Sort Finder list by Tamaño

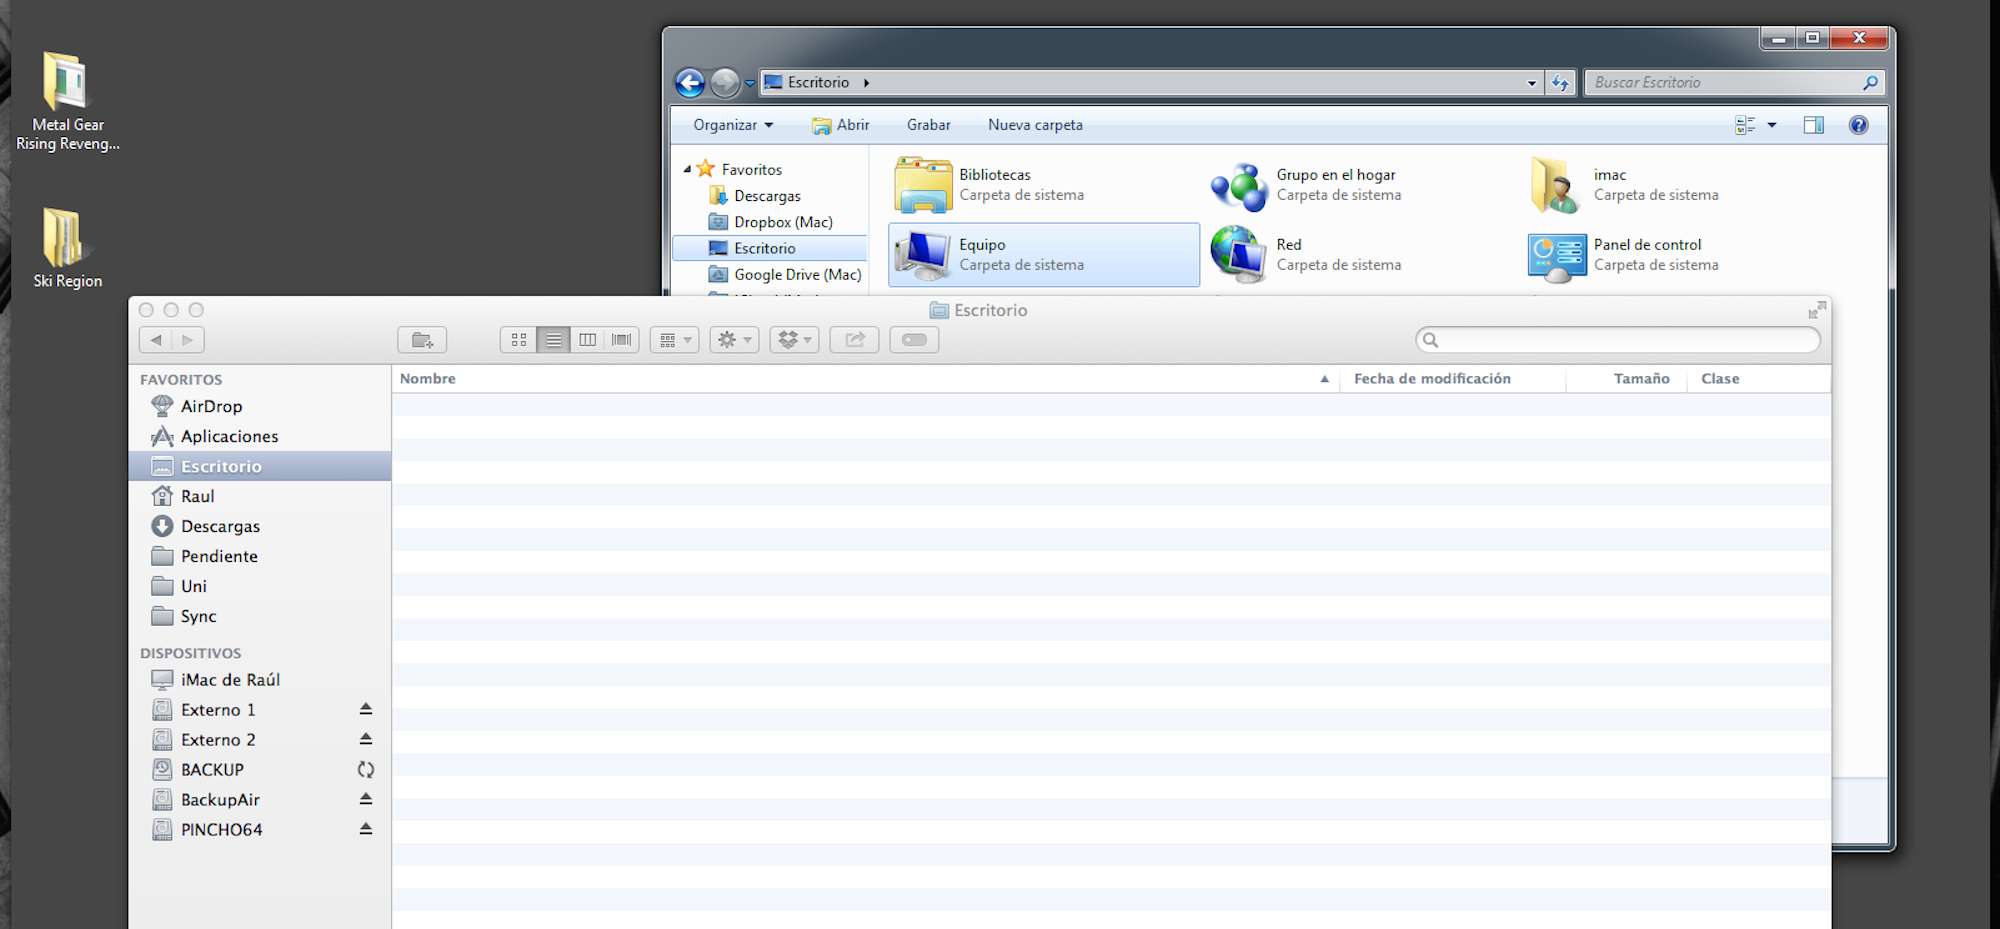coord(1626,379)
